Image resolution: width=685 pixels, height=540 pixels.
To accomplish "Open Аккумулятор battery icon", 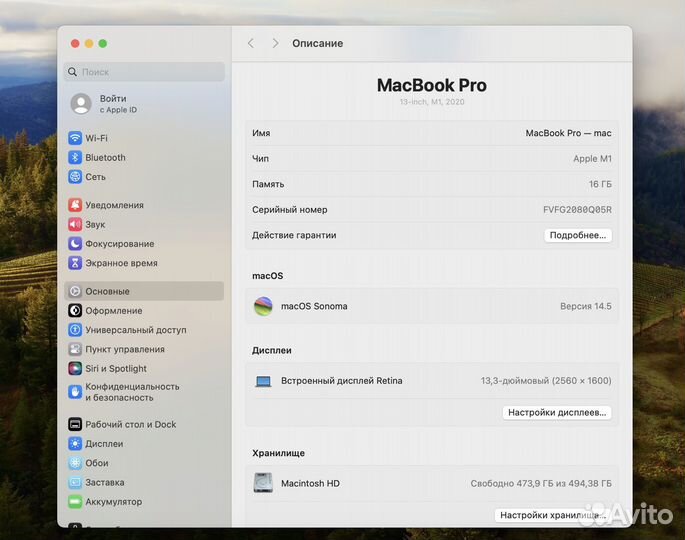I will pos(75,502).
